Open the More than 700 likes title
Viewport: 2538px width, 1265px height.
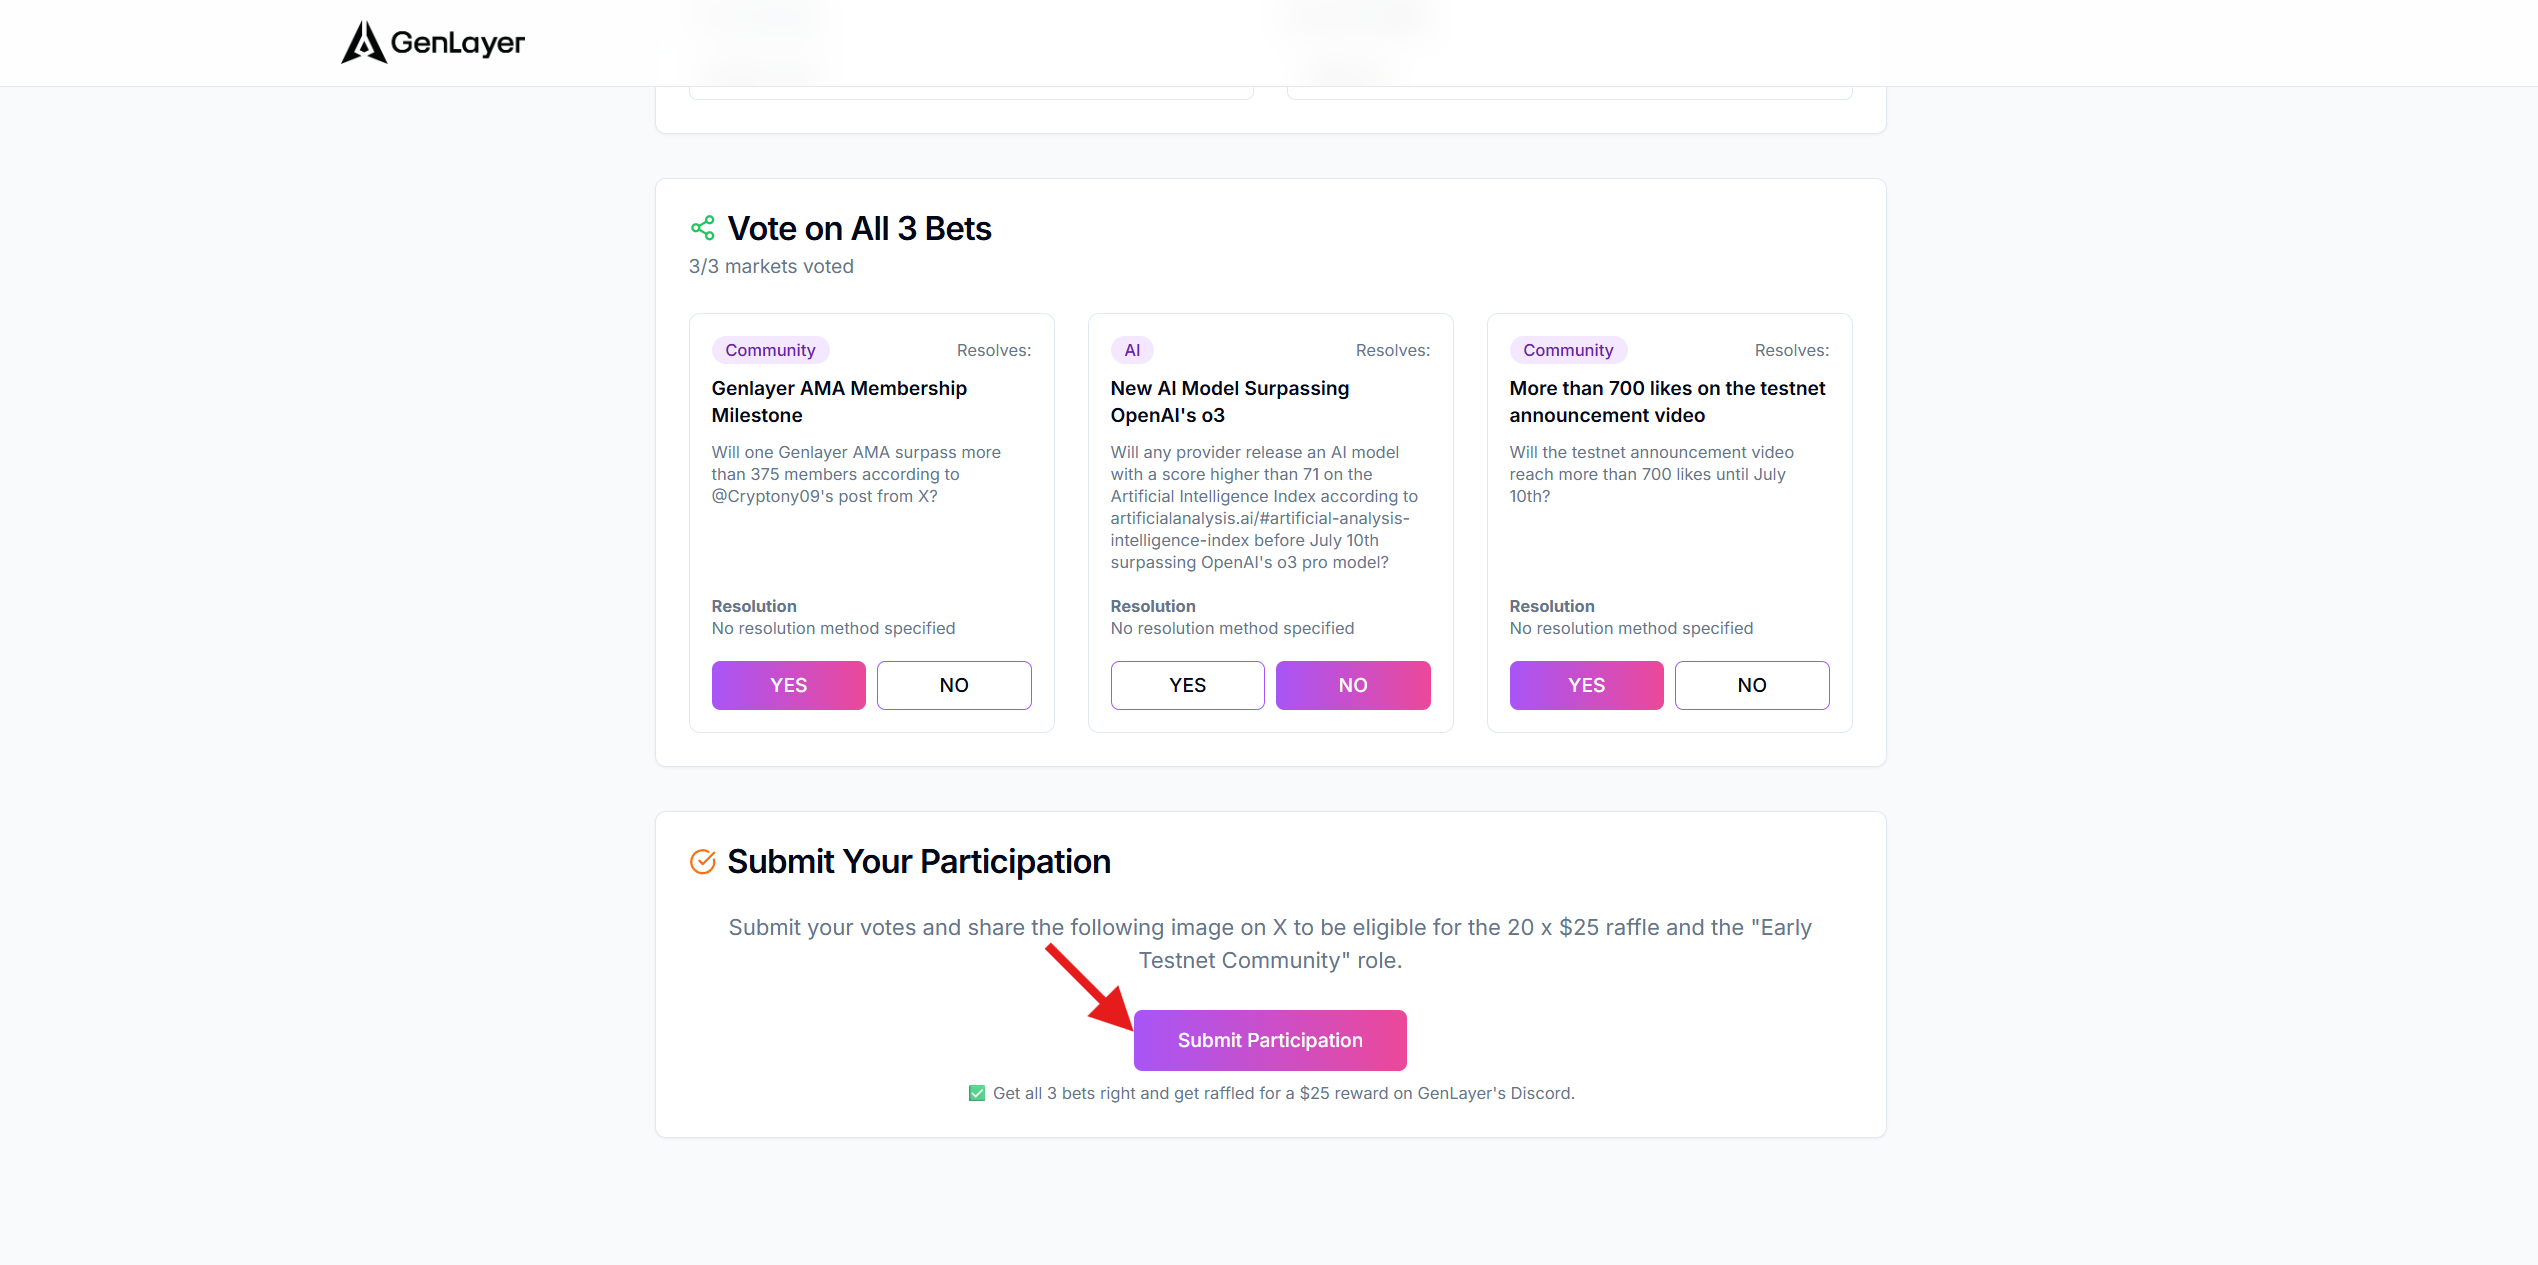coord(1668,401)
